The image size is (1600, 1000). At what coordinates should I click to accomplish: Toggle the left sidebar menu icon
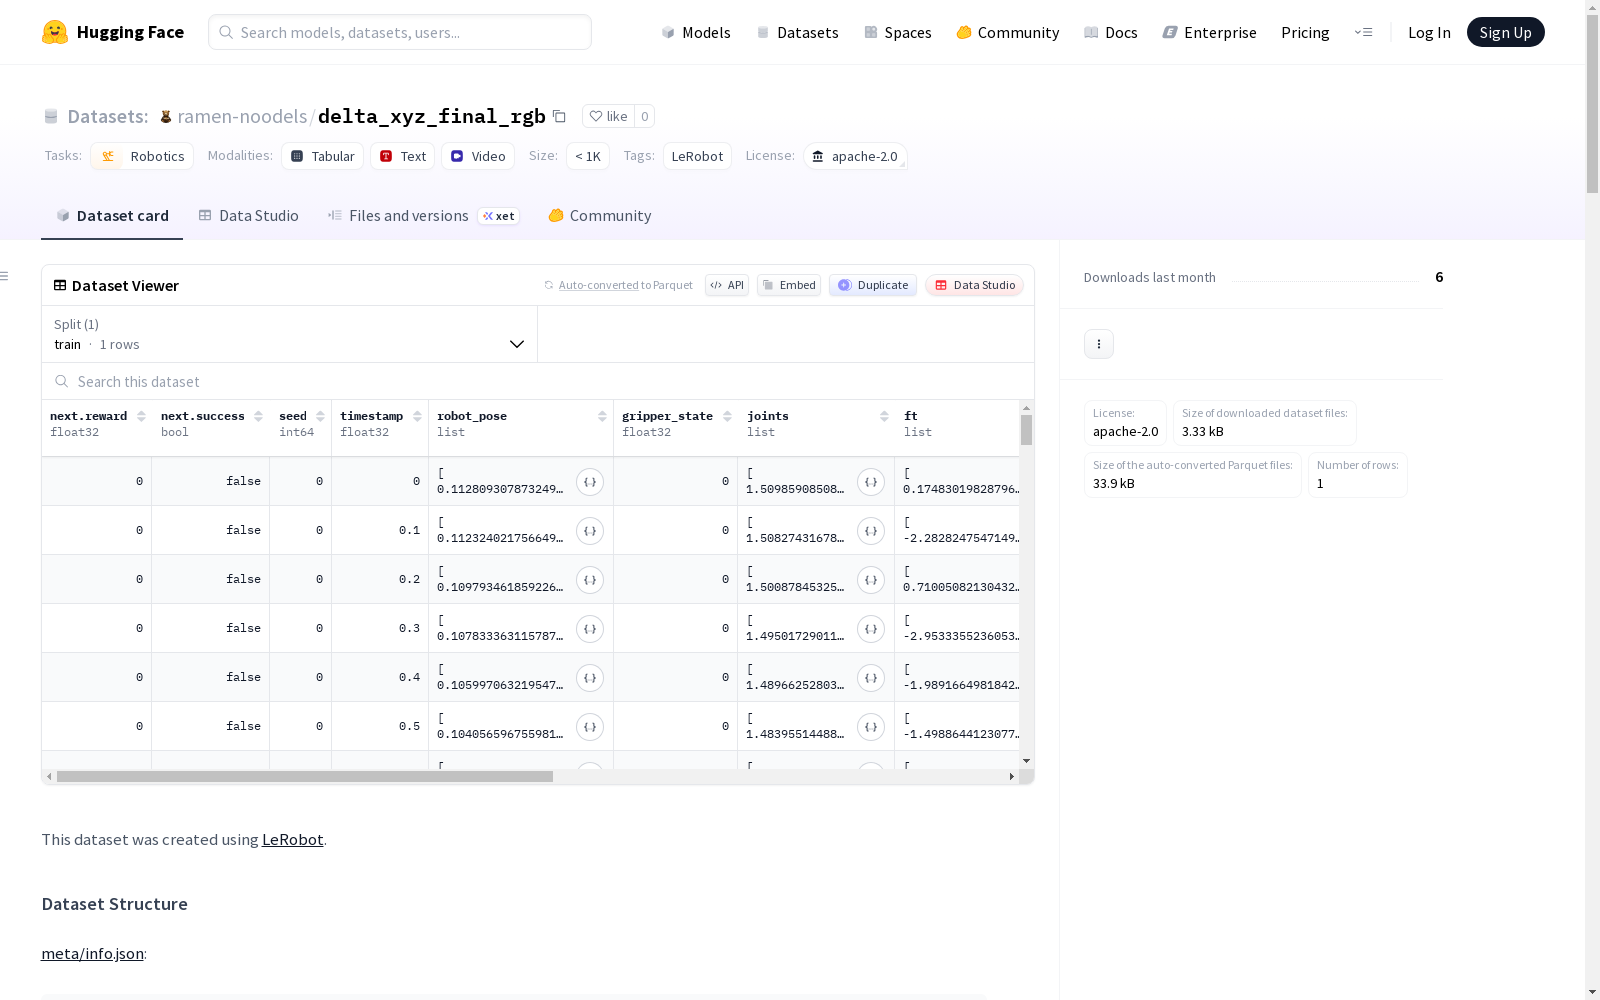[x=5, y=276]
